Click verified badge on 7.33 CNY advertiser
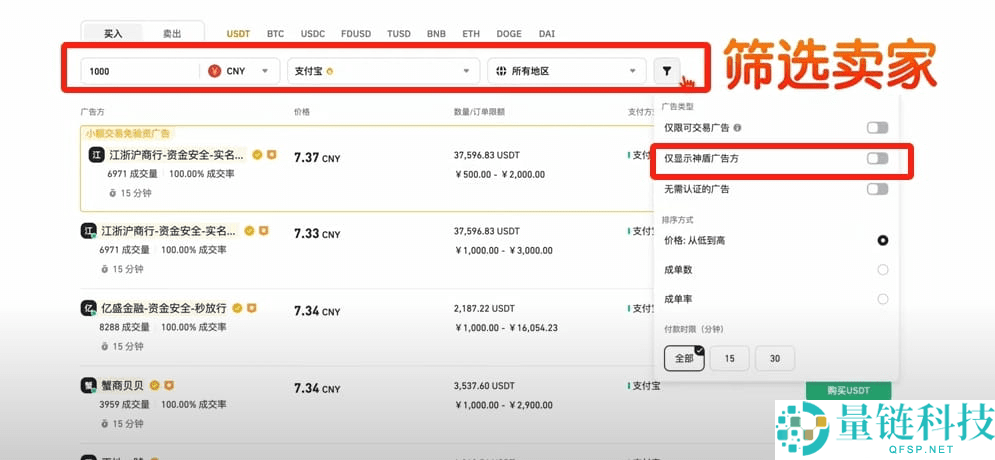This screenshot has height=460, width=995. point(249,231)
